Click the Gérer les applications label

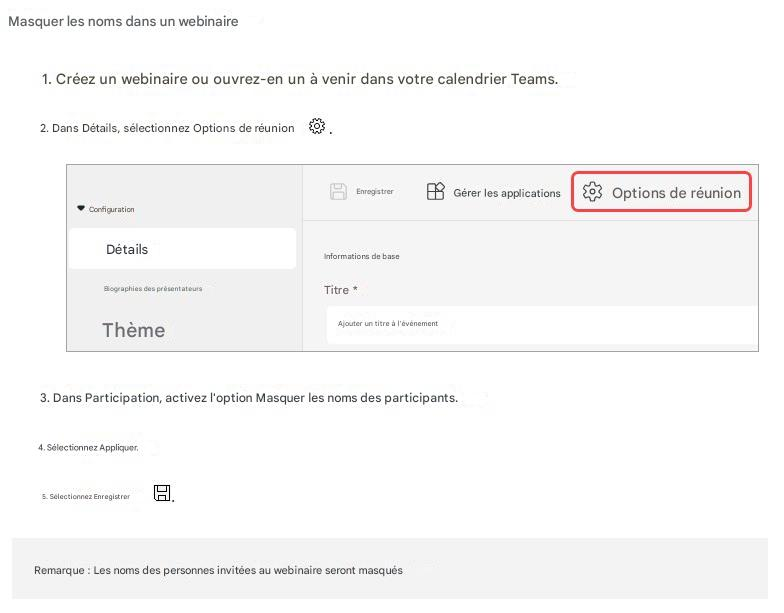[x=507, y=193]
